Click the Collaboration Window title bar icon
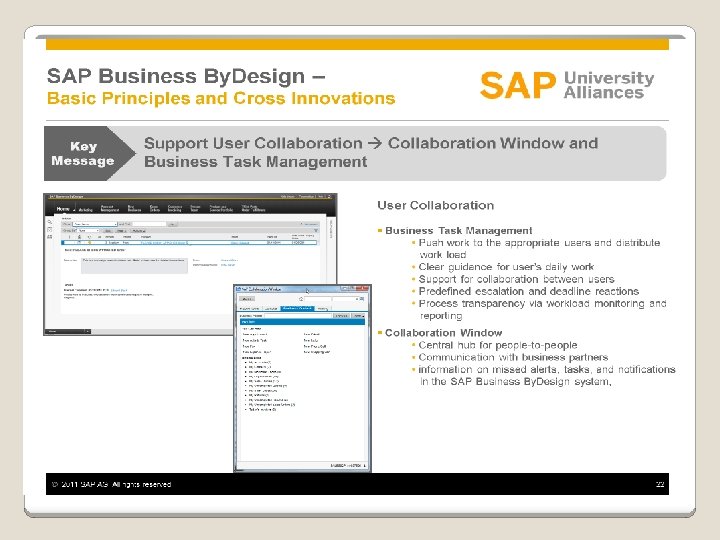The height and width of the screenshot is (540, 720). (238, 289)
